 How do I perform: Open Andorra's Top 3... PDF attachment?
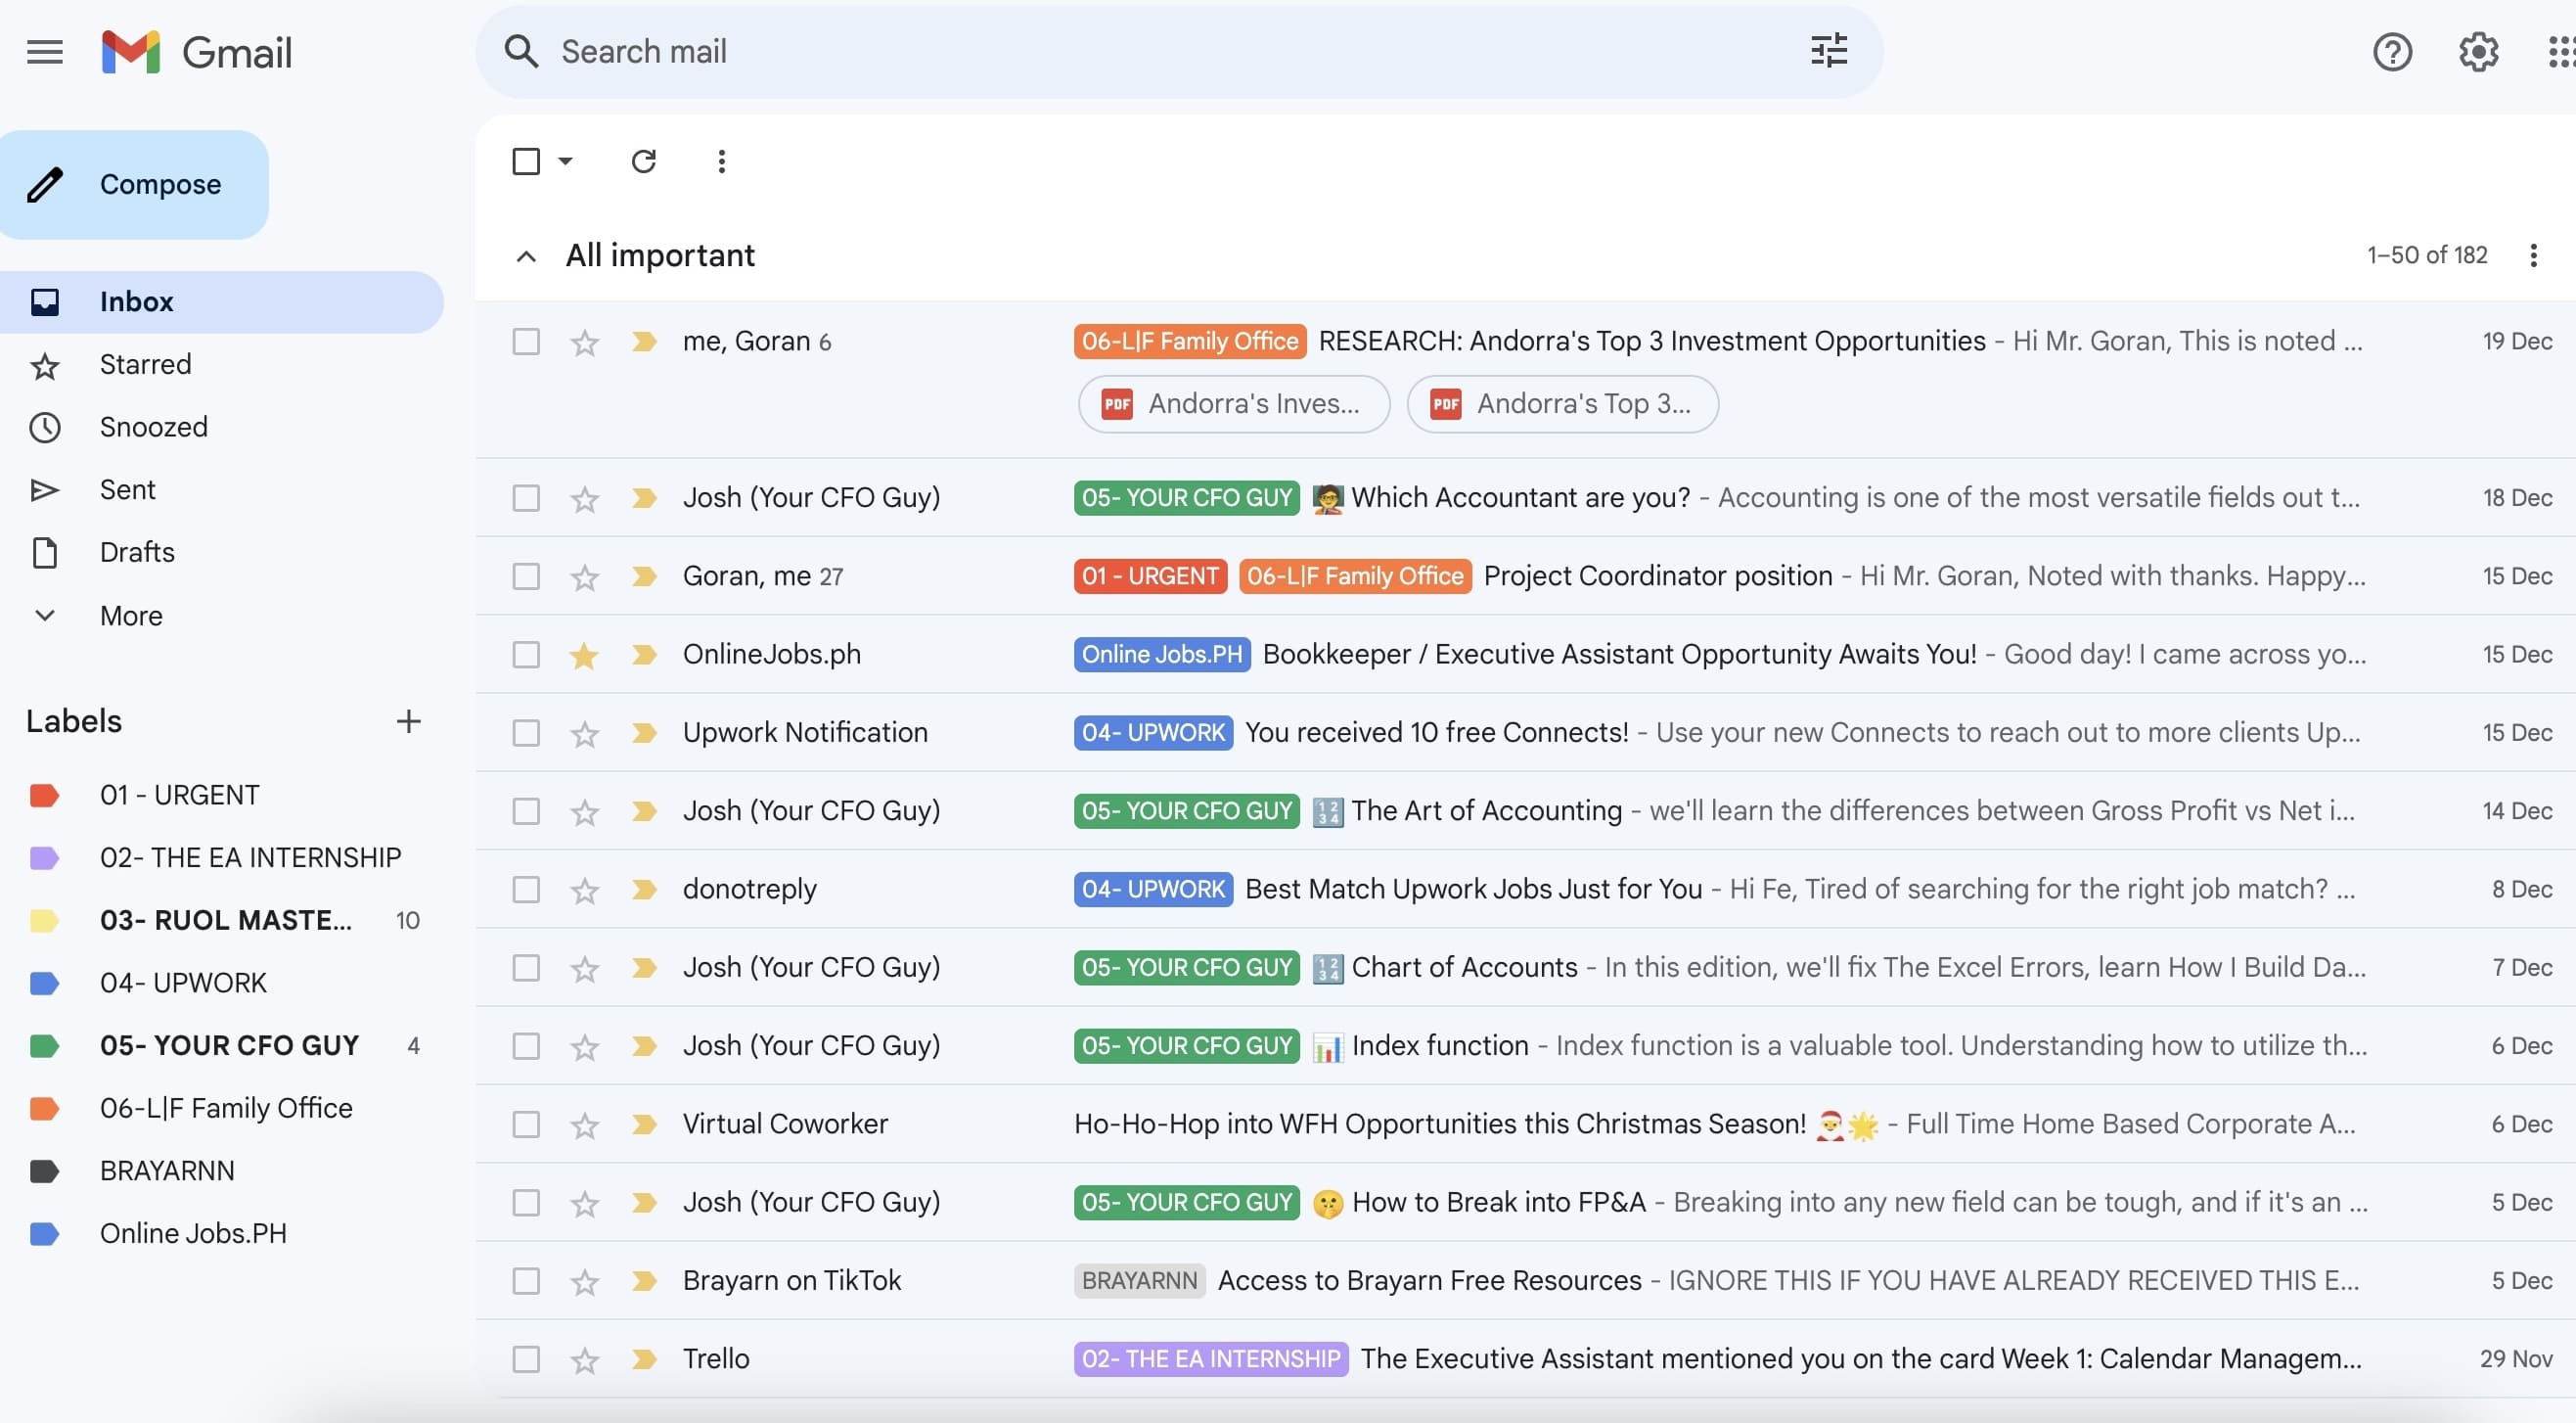pos(1562,404)
